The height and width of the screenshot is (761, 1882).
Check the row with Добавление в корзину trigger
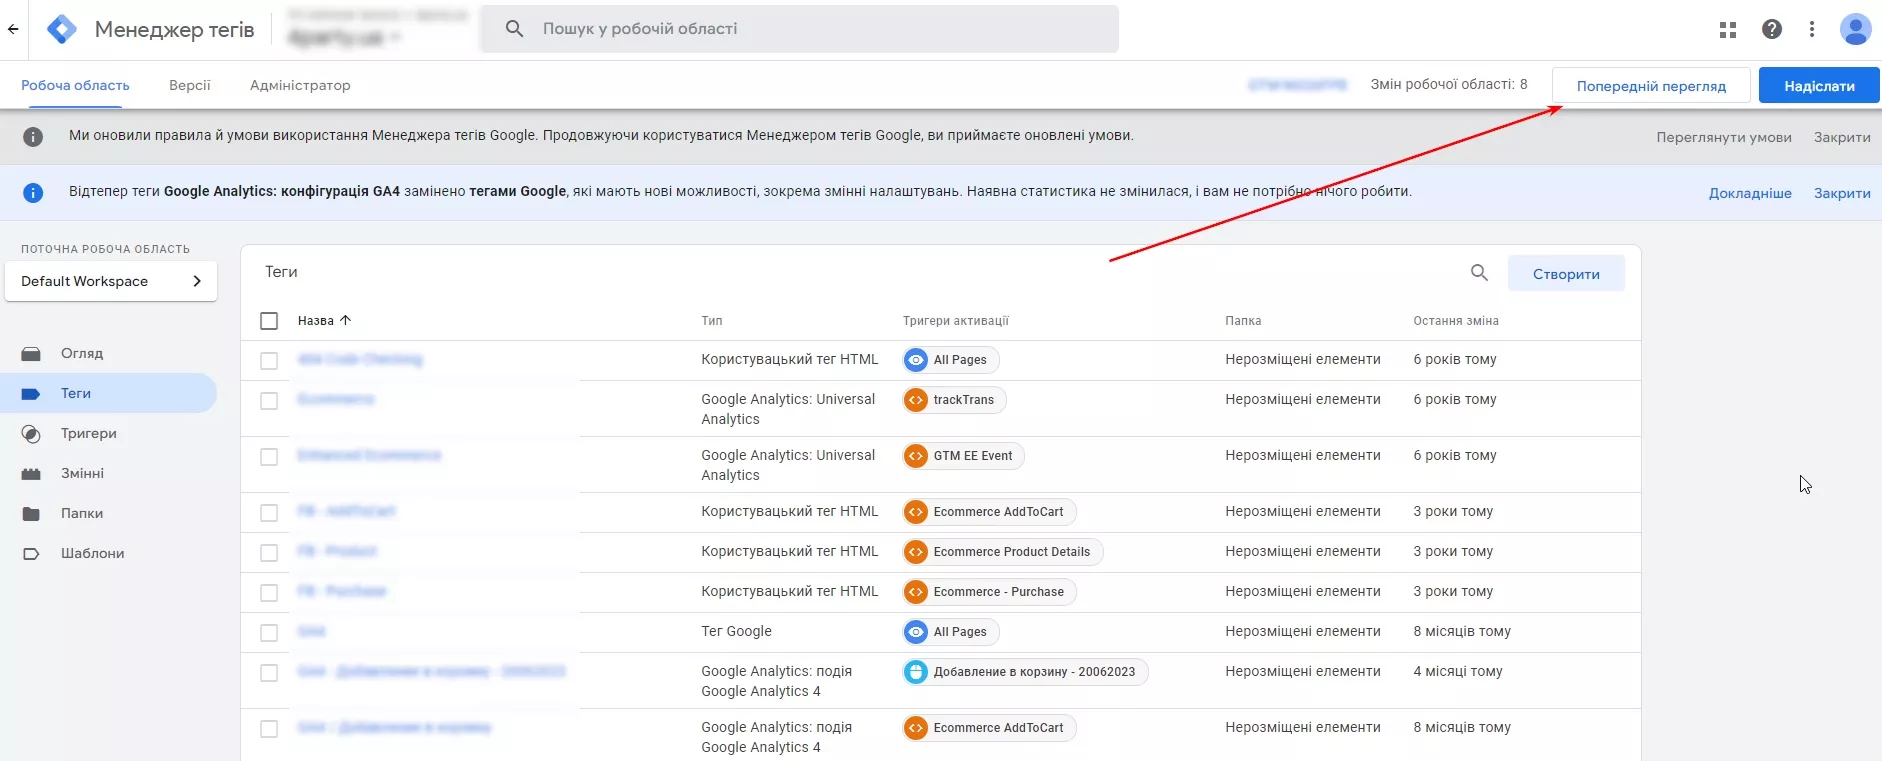269,673
